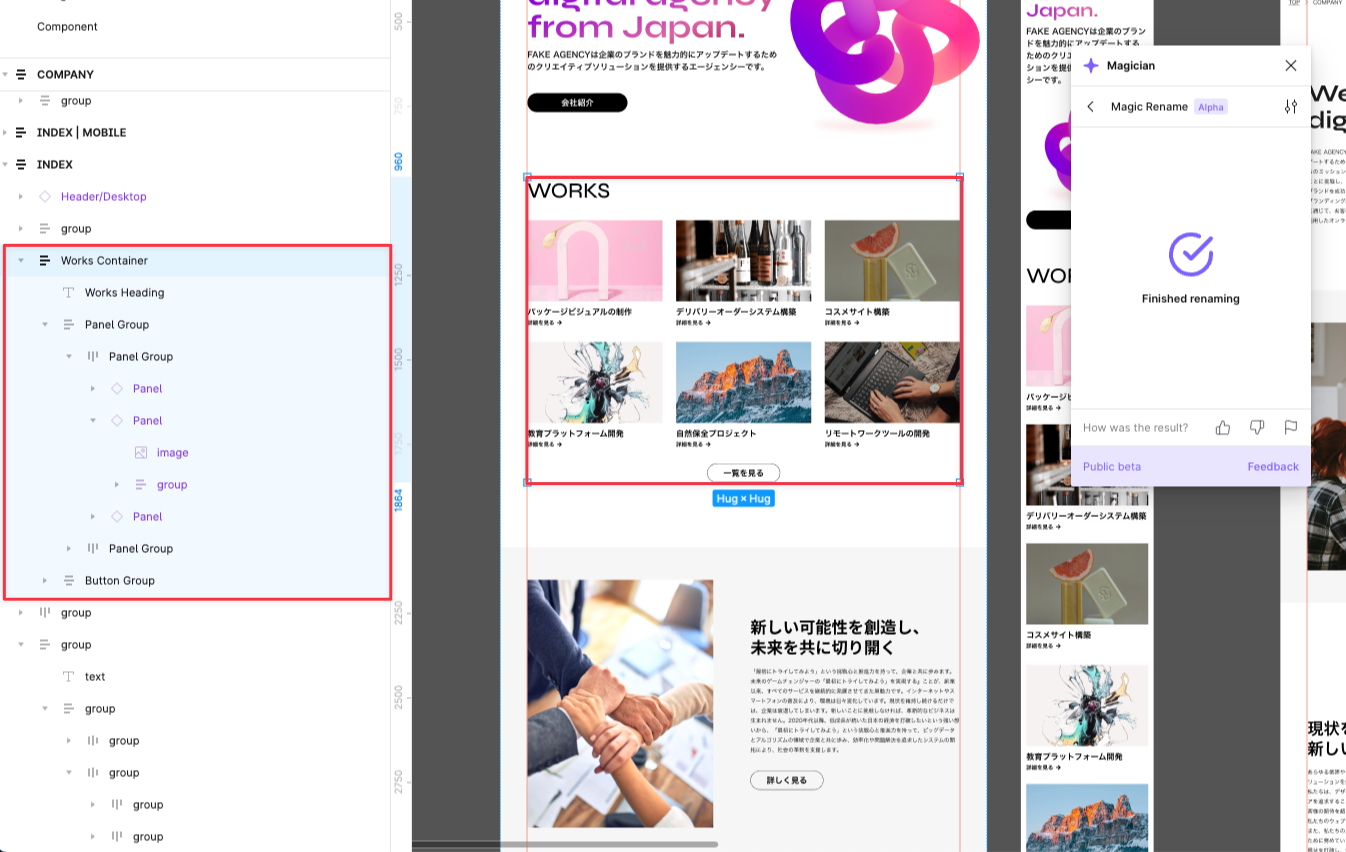Click the horizontal canvas scrollbar

coord(565,845)
